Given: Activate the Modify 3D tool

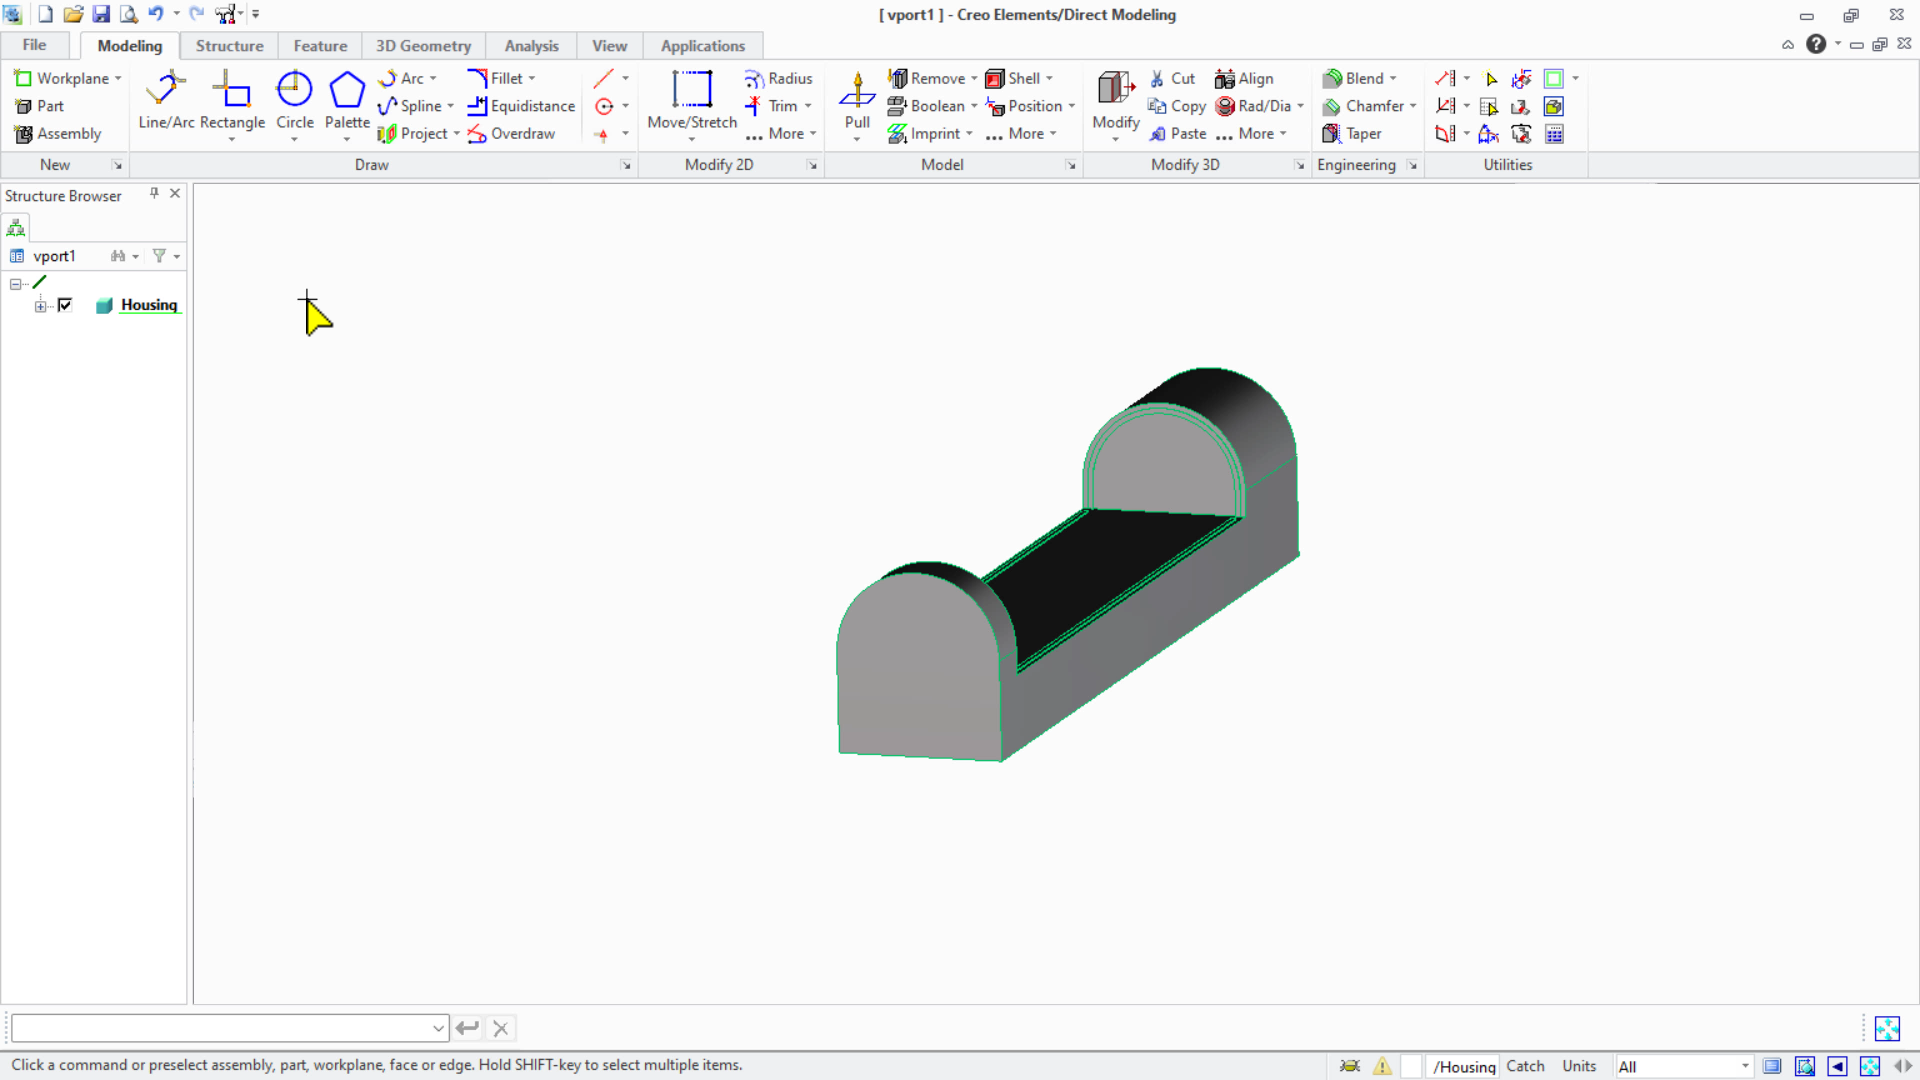Looking at the screenshot, I should 1116,100.
